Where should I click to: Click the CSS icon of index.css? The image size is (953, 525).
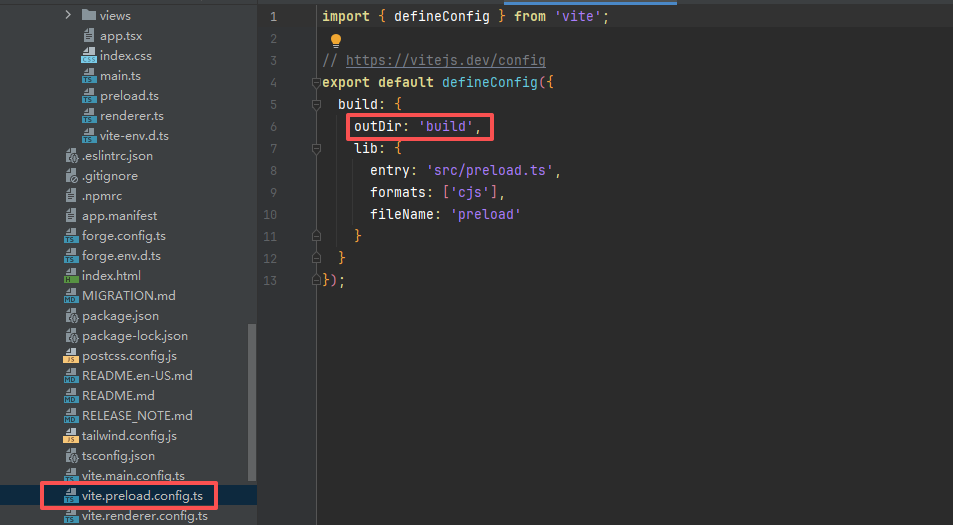[x=89, y=56]
